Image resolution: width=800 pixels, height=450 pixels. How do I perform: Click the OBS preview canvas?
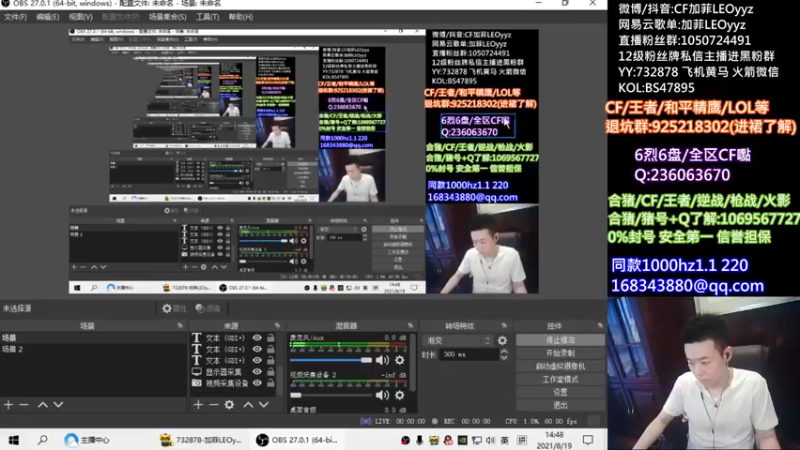pos(304,161)
